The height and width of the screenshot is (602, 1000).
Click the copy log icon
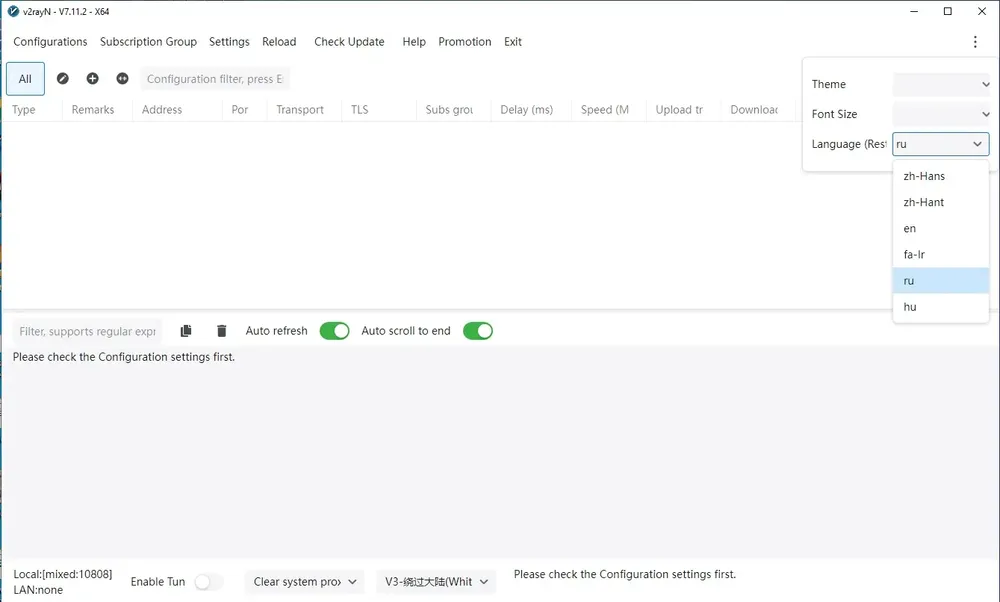coord(186,331)
